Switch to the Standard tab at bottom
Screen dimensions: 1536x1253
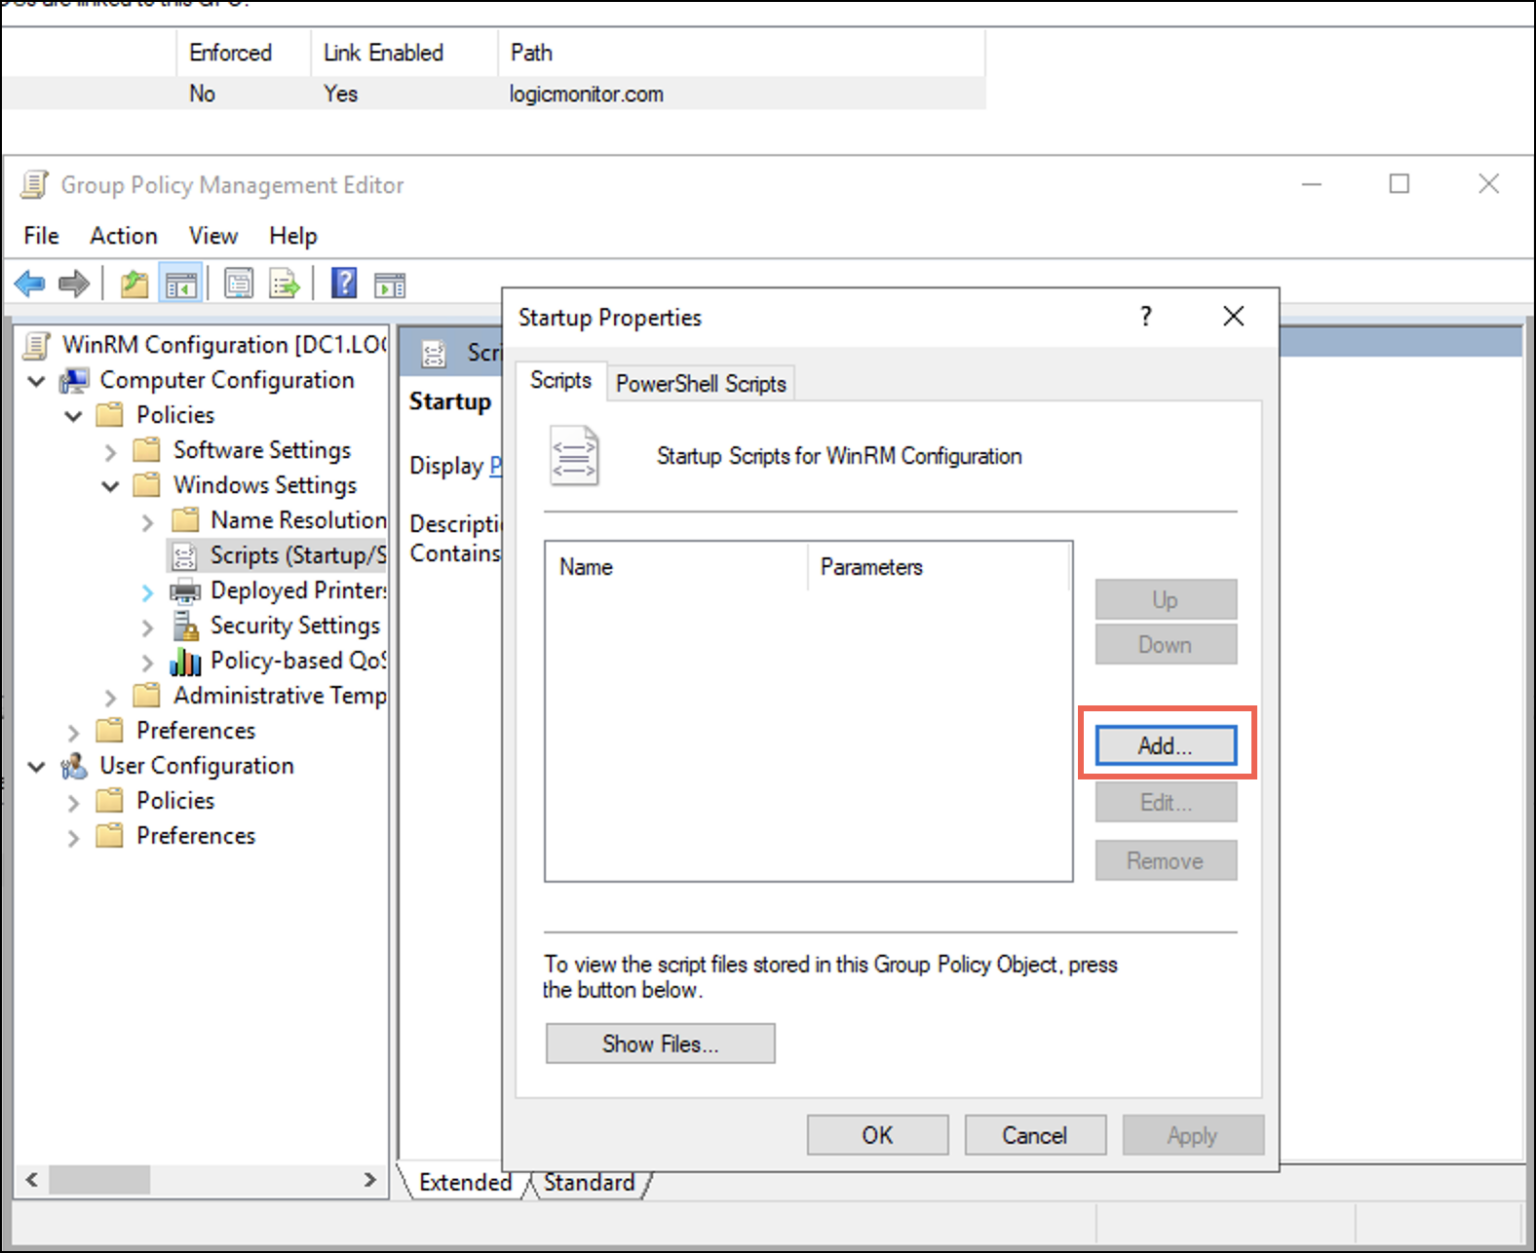589,1182
